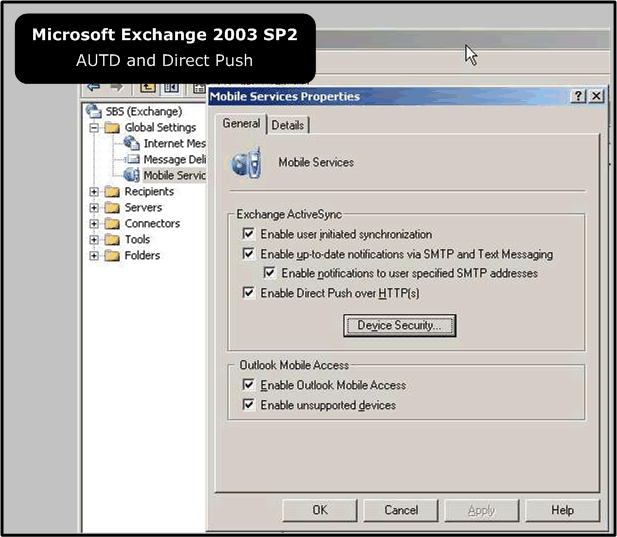Expand the Folders tree node

coord(94,255)
